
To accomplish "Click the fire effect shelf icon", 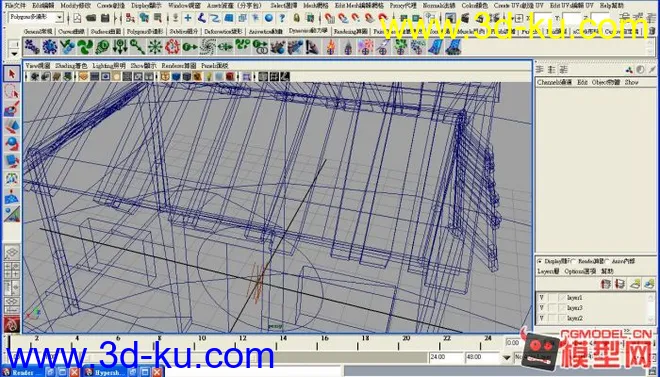I will [x=330, y=47].
